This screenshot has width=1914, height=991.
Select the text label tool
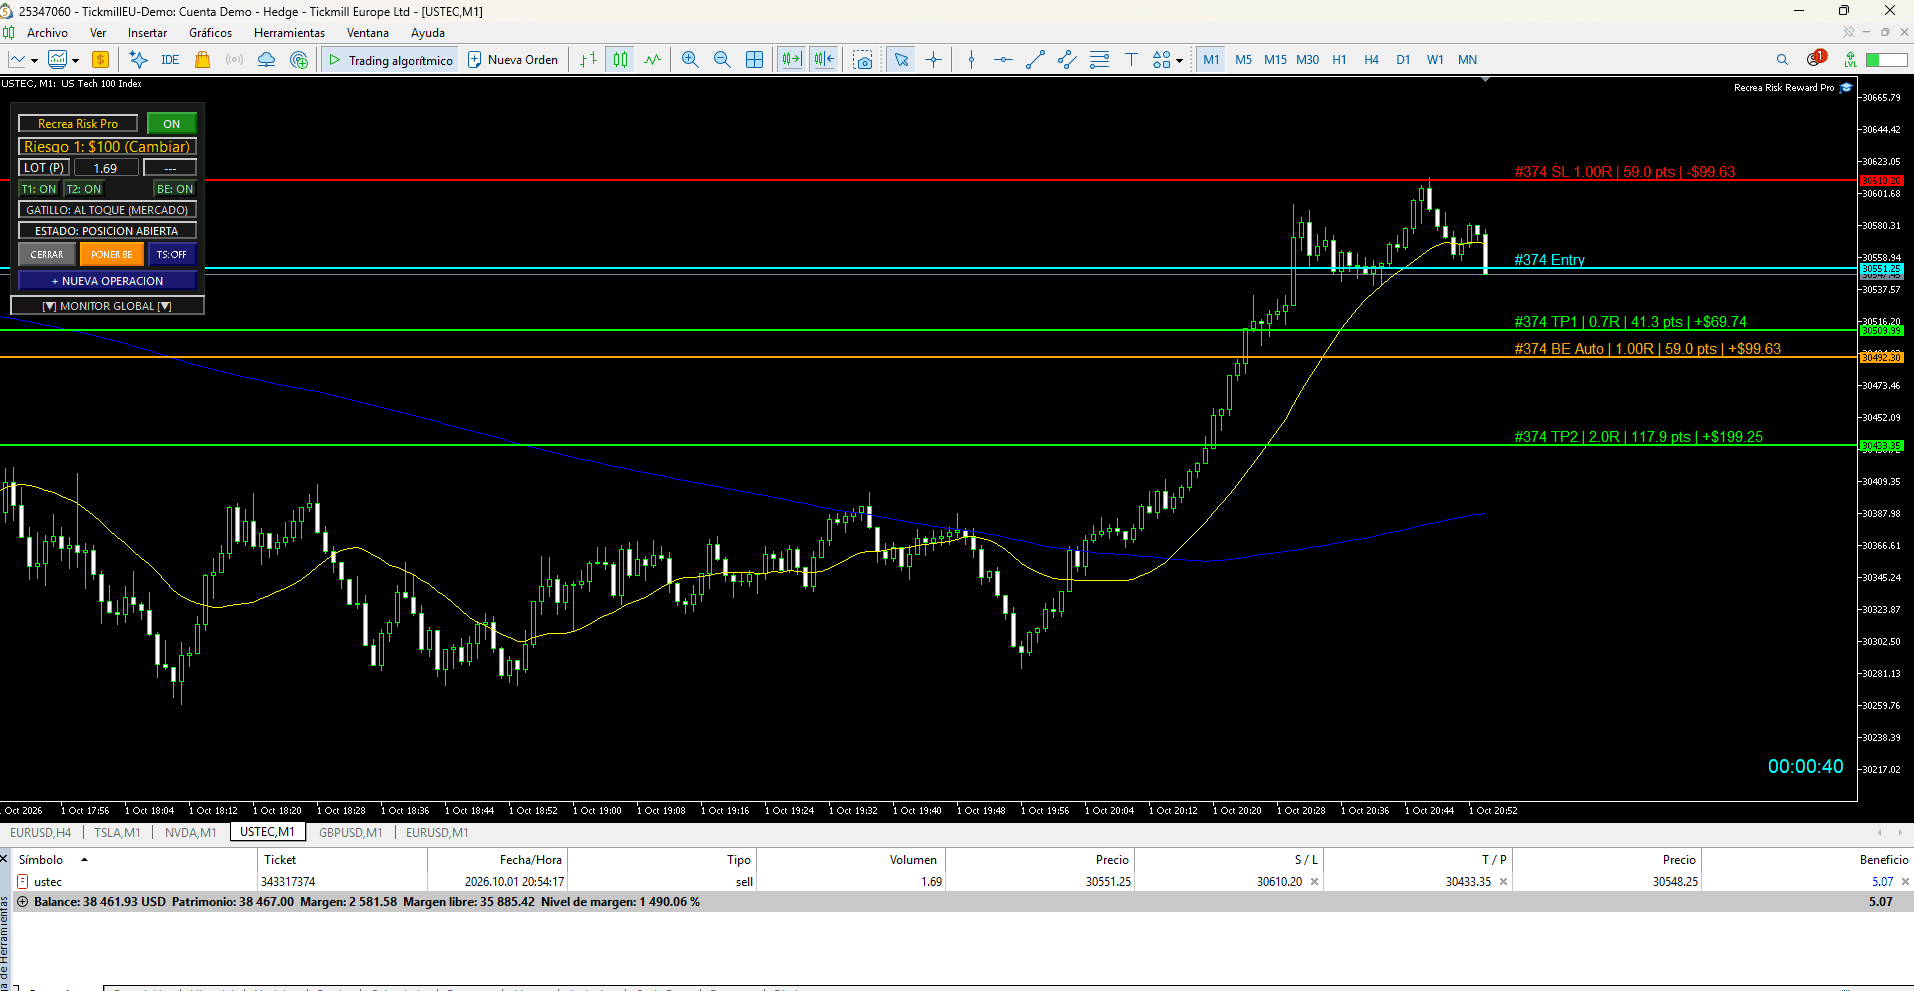coord(1131,60)
